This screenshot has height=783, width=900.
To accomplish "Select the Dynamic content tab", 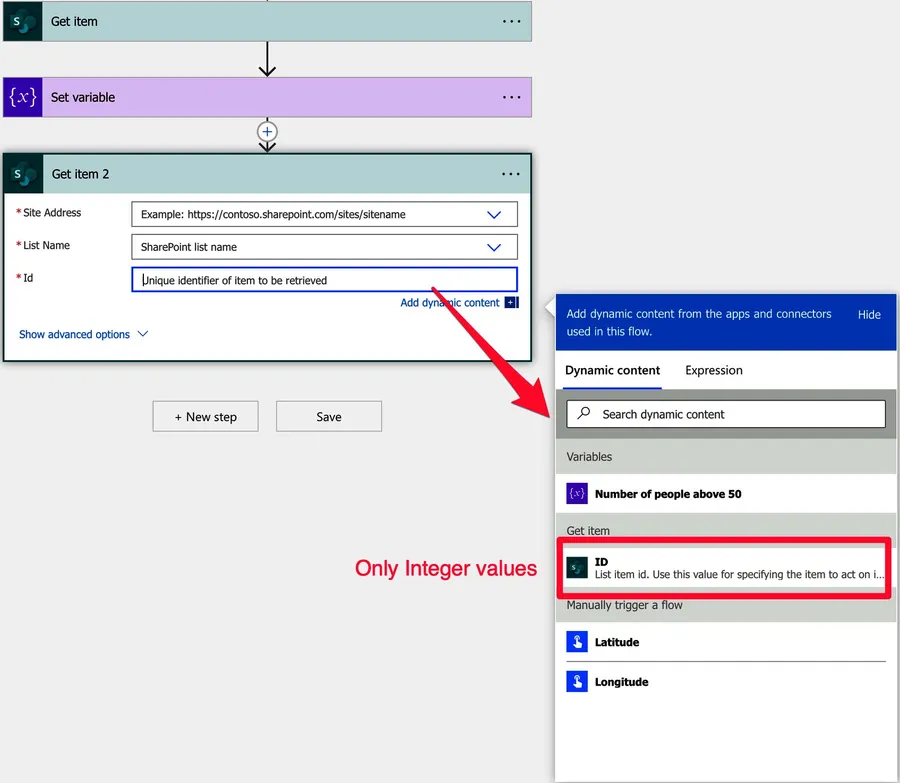I will [x=612, y=370].
